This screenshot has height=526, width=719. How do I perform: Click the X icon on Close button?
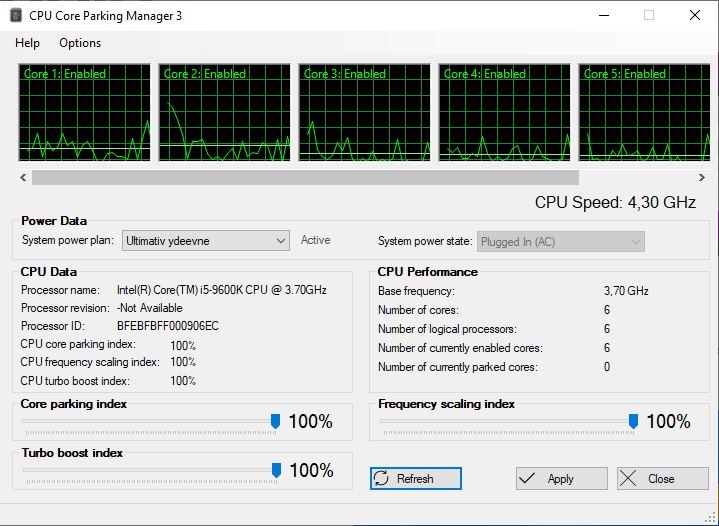[628, 478]
